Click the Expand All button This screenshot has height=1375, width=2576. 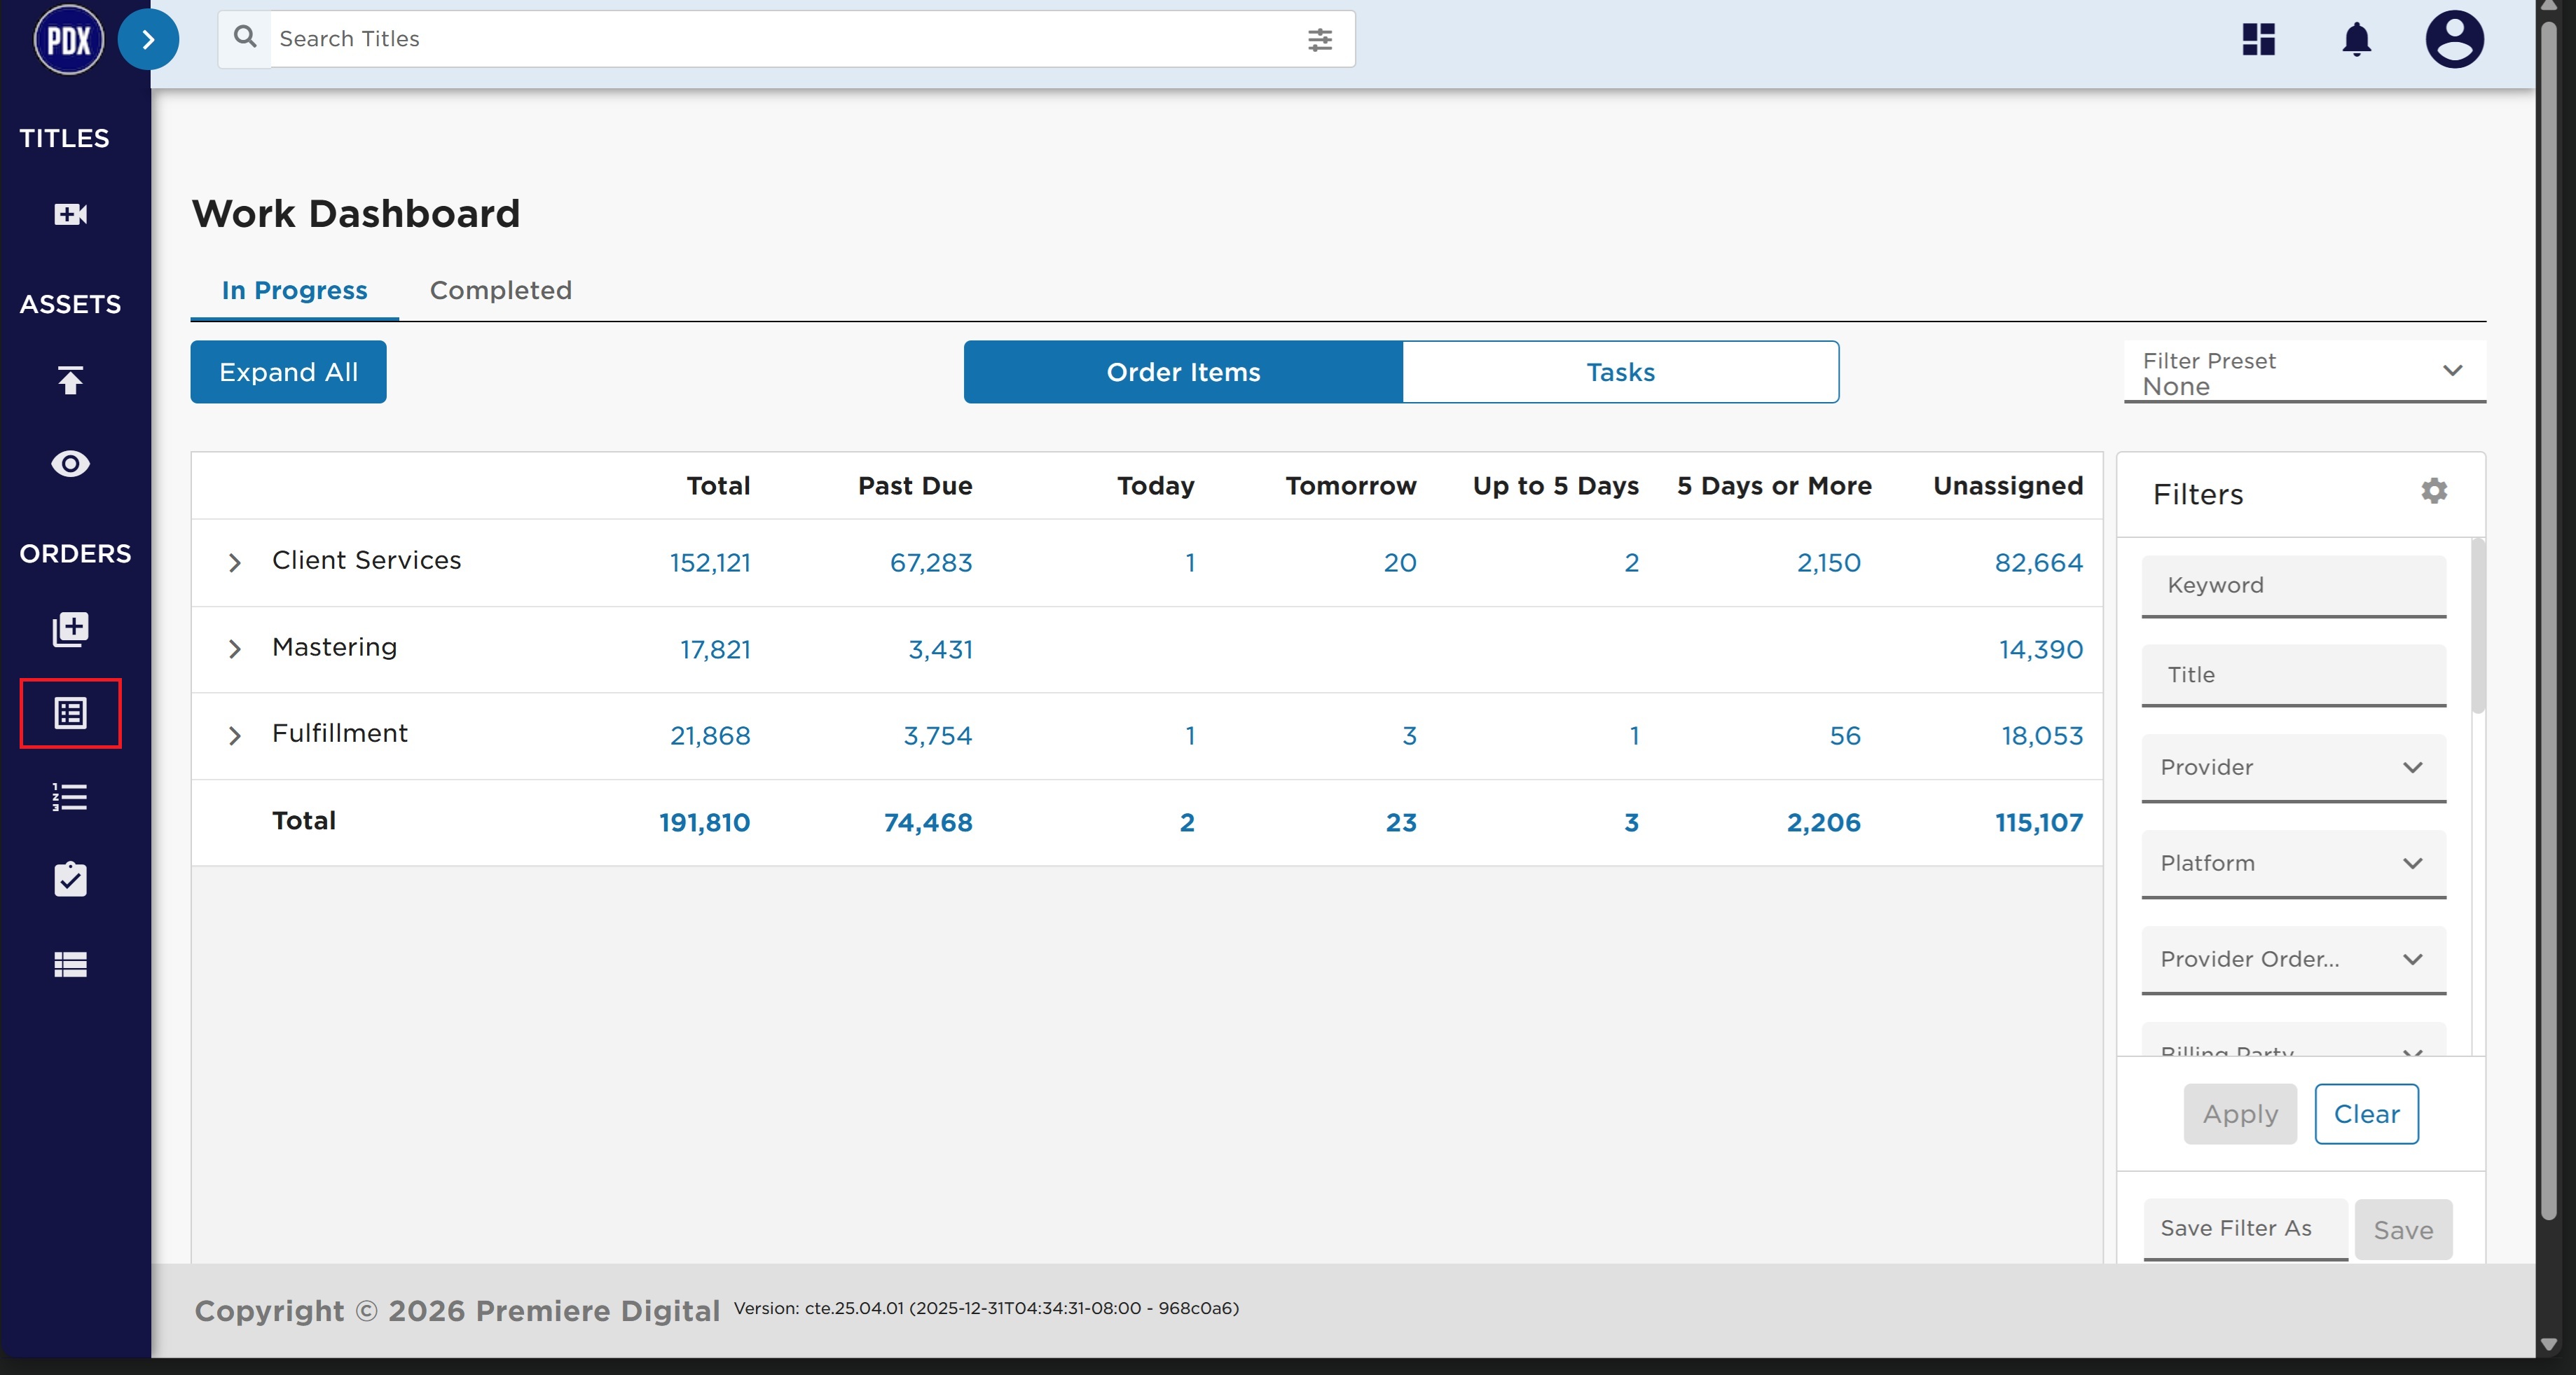[x=288, y=372]
